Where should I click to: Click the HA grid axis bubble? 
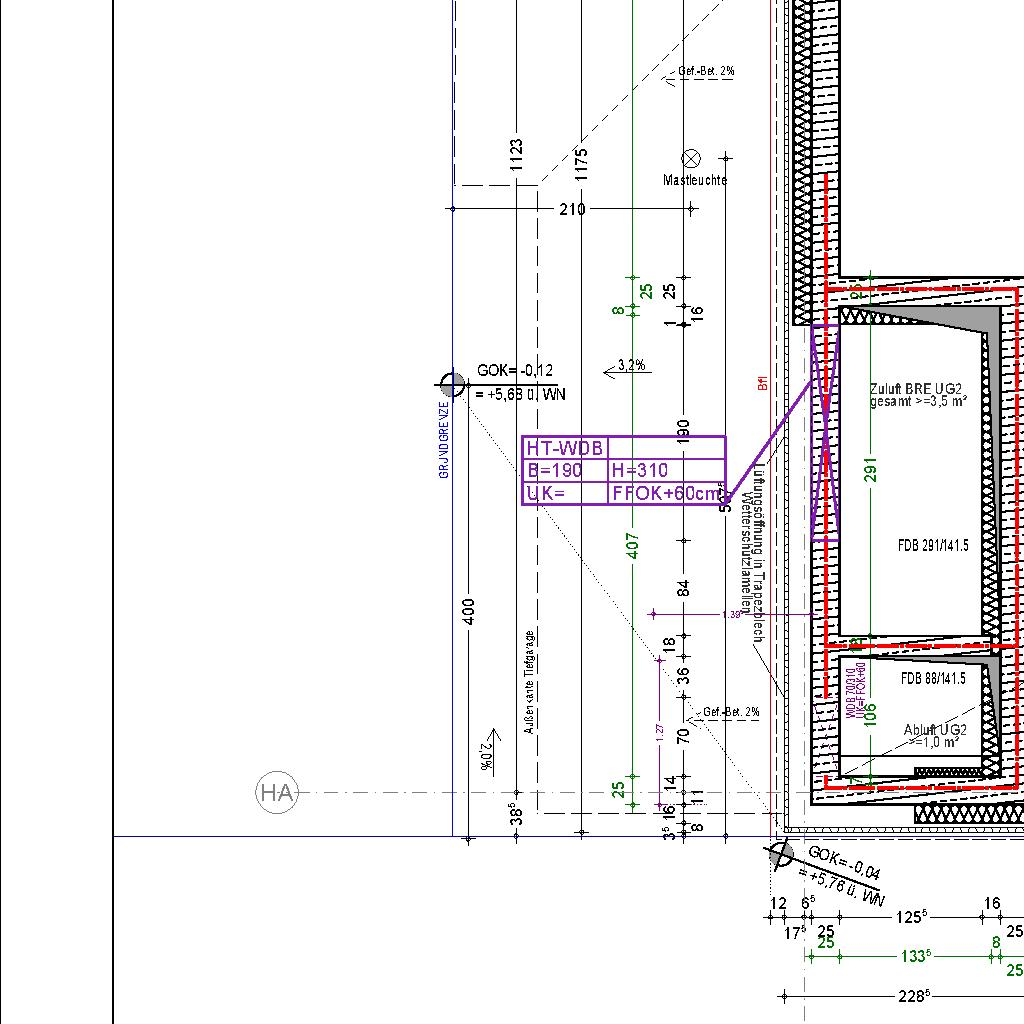(277, 793)
